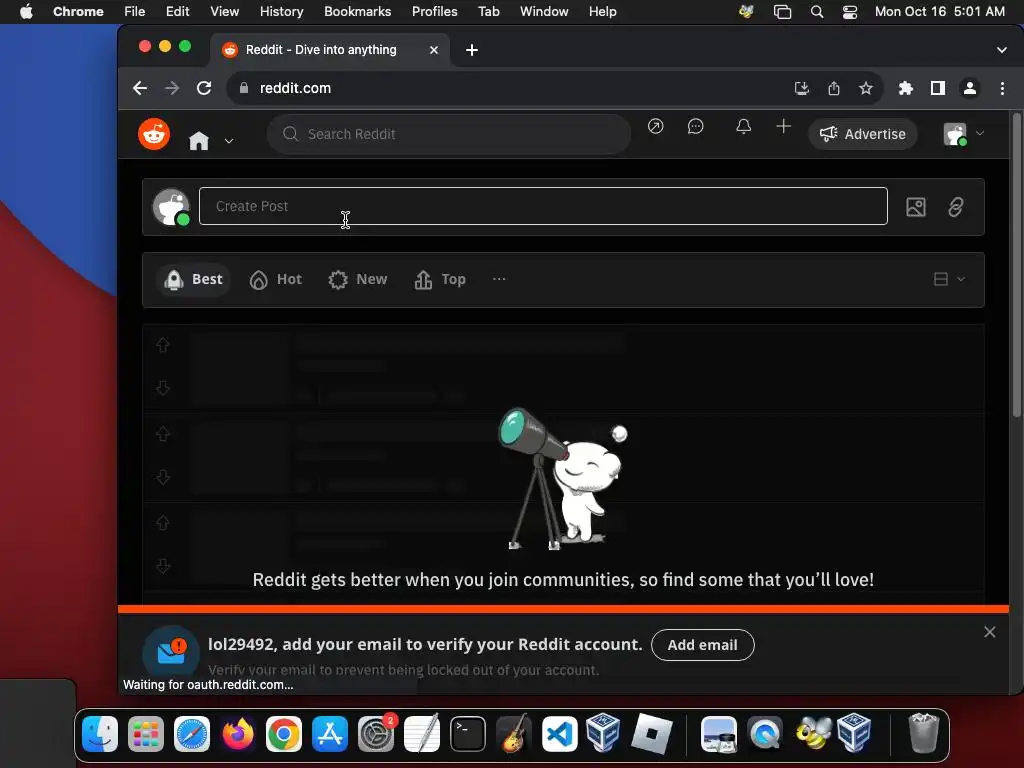The height and width of the screenshot is (768, 1024).
Task: Open profile via avatar beside Create Post
Action: (171, 207)
